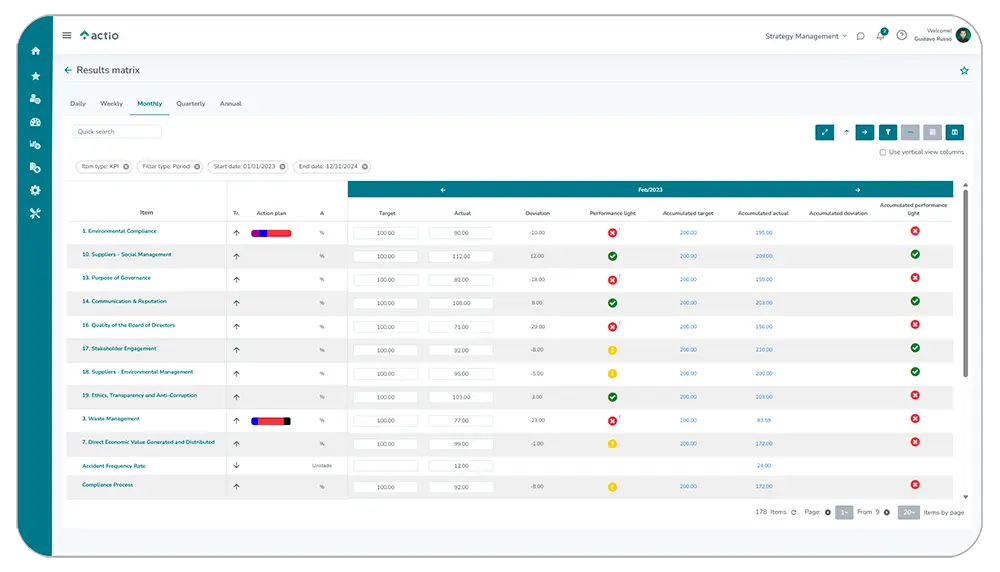
Task: Click the Quick search input field
Action: 117,132
